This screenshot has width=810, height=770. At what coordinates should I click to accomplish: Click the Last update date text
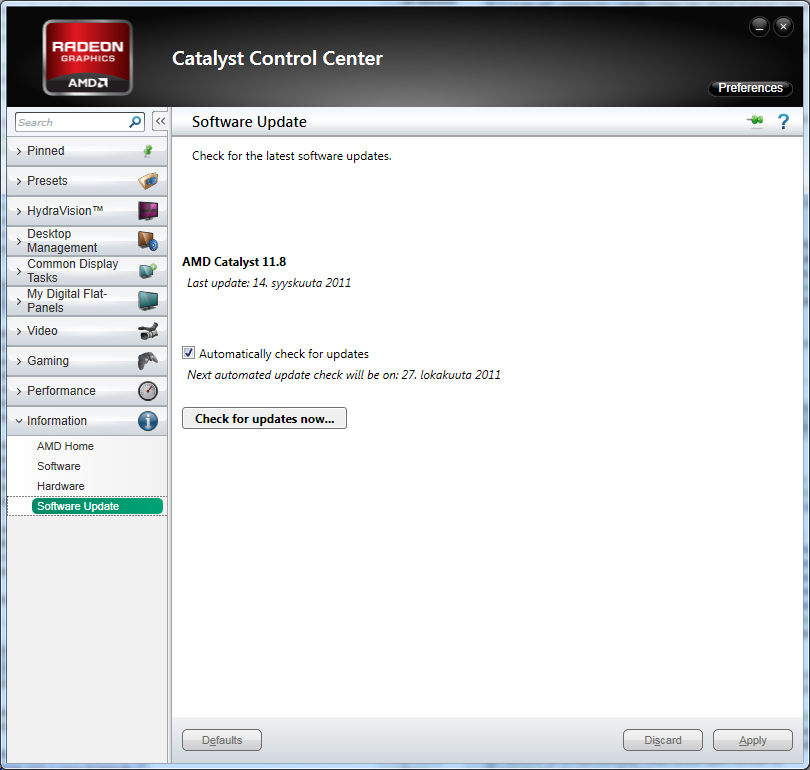[x=269, y=283]
